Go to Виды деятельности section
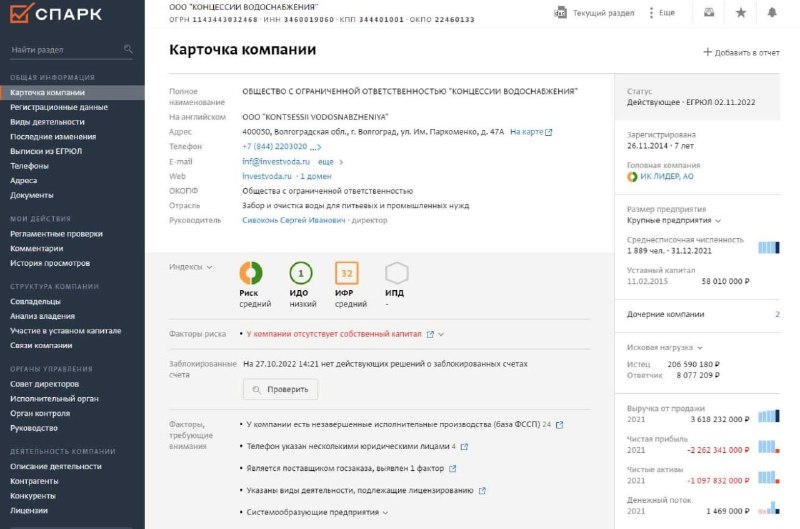800x529 pixels. [47, 122]
